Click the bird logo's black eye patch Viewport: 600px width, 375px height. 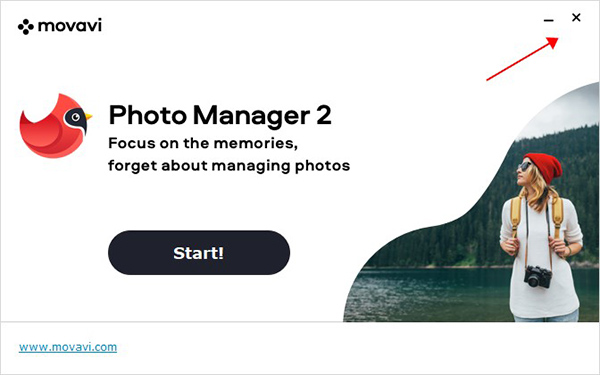[x=75, y=119]
